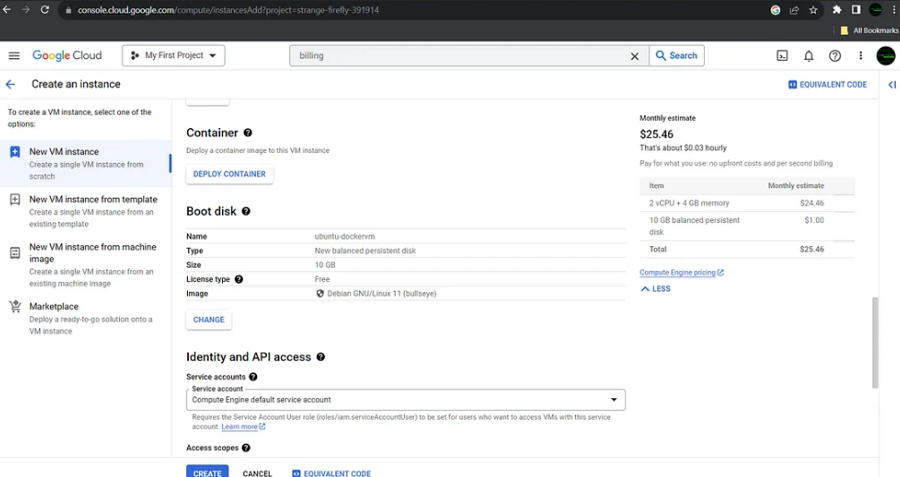Collapse the side panel with the chevron icon
This screenshot has height=477, width=900.
(891, 84)
